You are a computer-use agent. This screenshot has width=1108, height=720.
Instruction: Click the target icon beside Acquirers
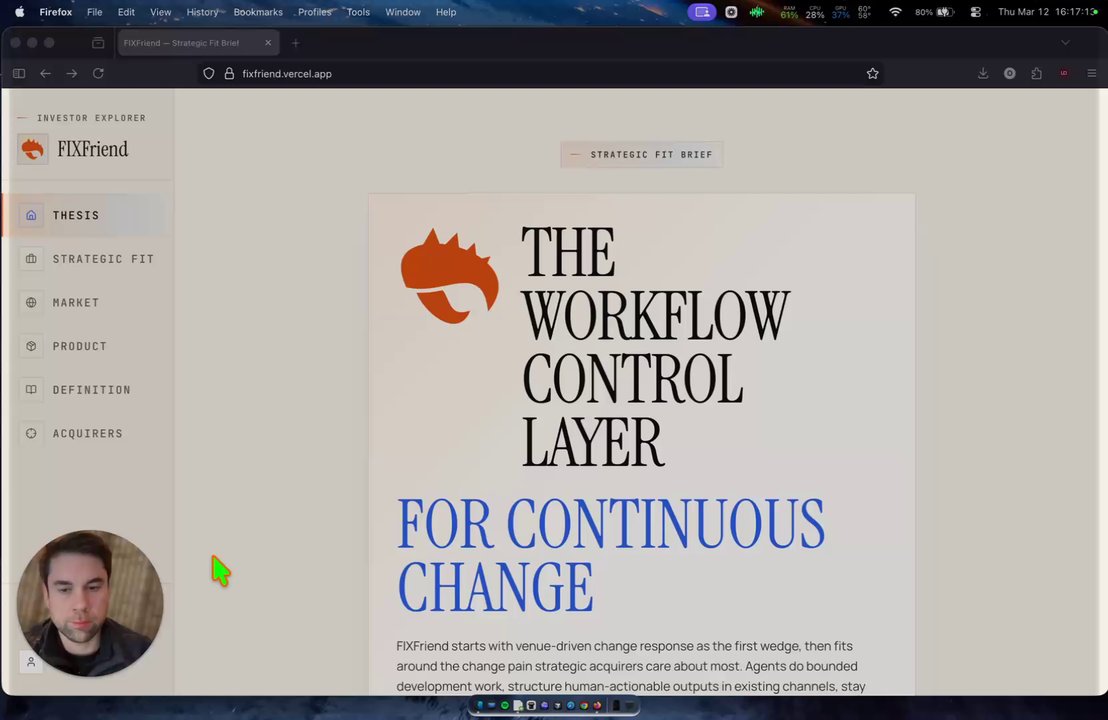[x=31, y=433]
